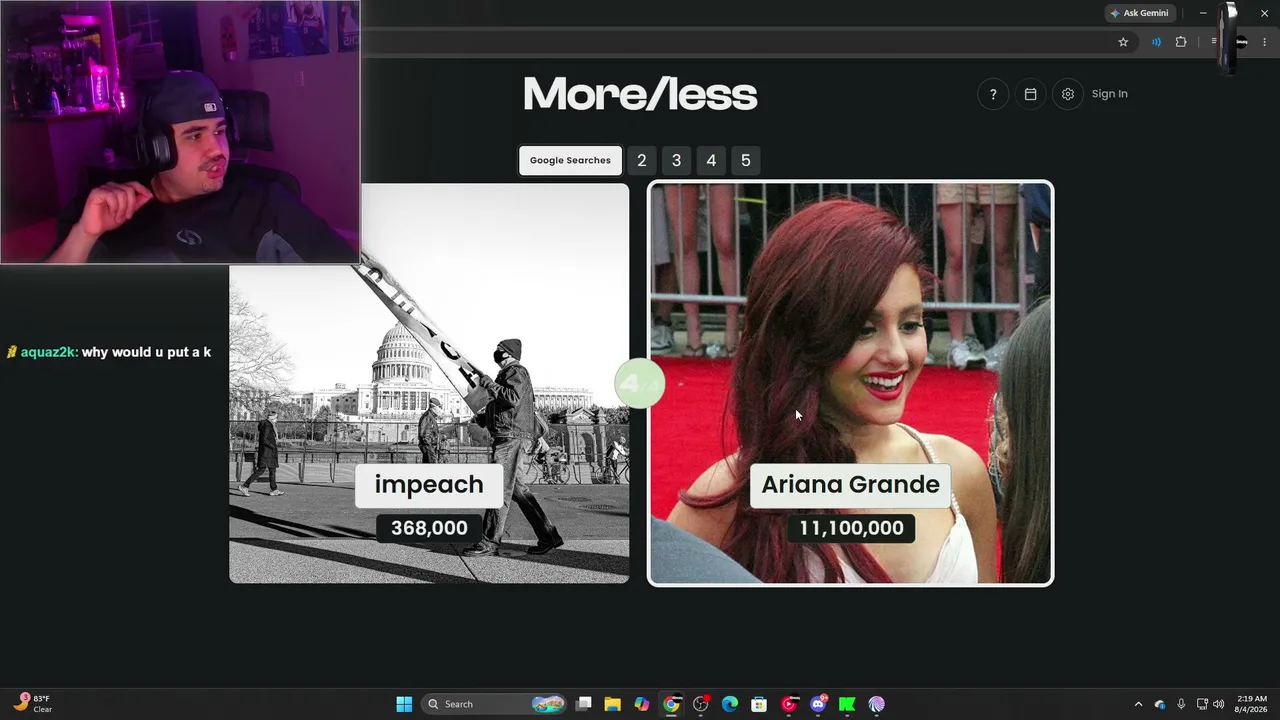The width and height of the screenshot is (1280, 720).
Task: Show hidden system tray icons
Action: tap(1138, 704)
